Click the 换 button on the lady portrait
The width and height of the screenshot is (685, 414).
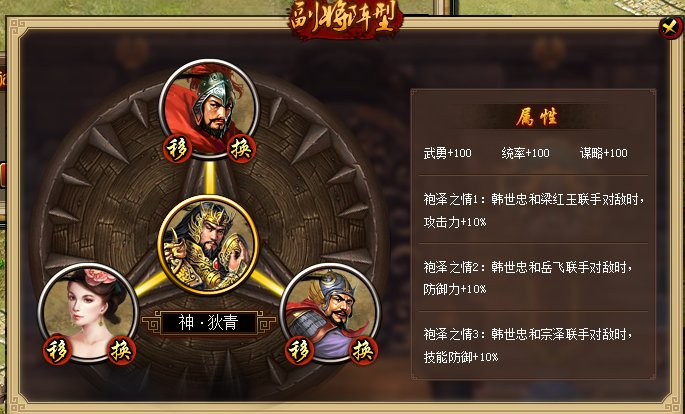(121, 351)
